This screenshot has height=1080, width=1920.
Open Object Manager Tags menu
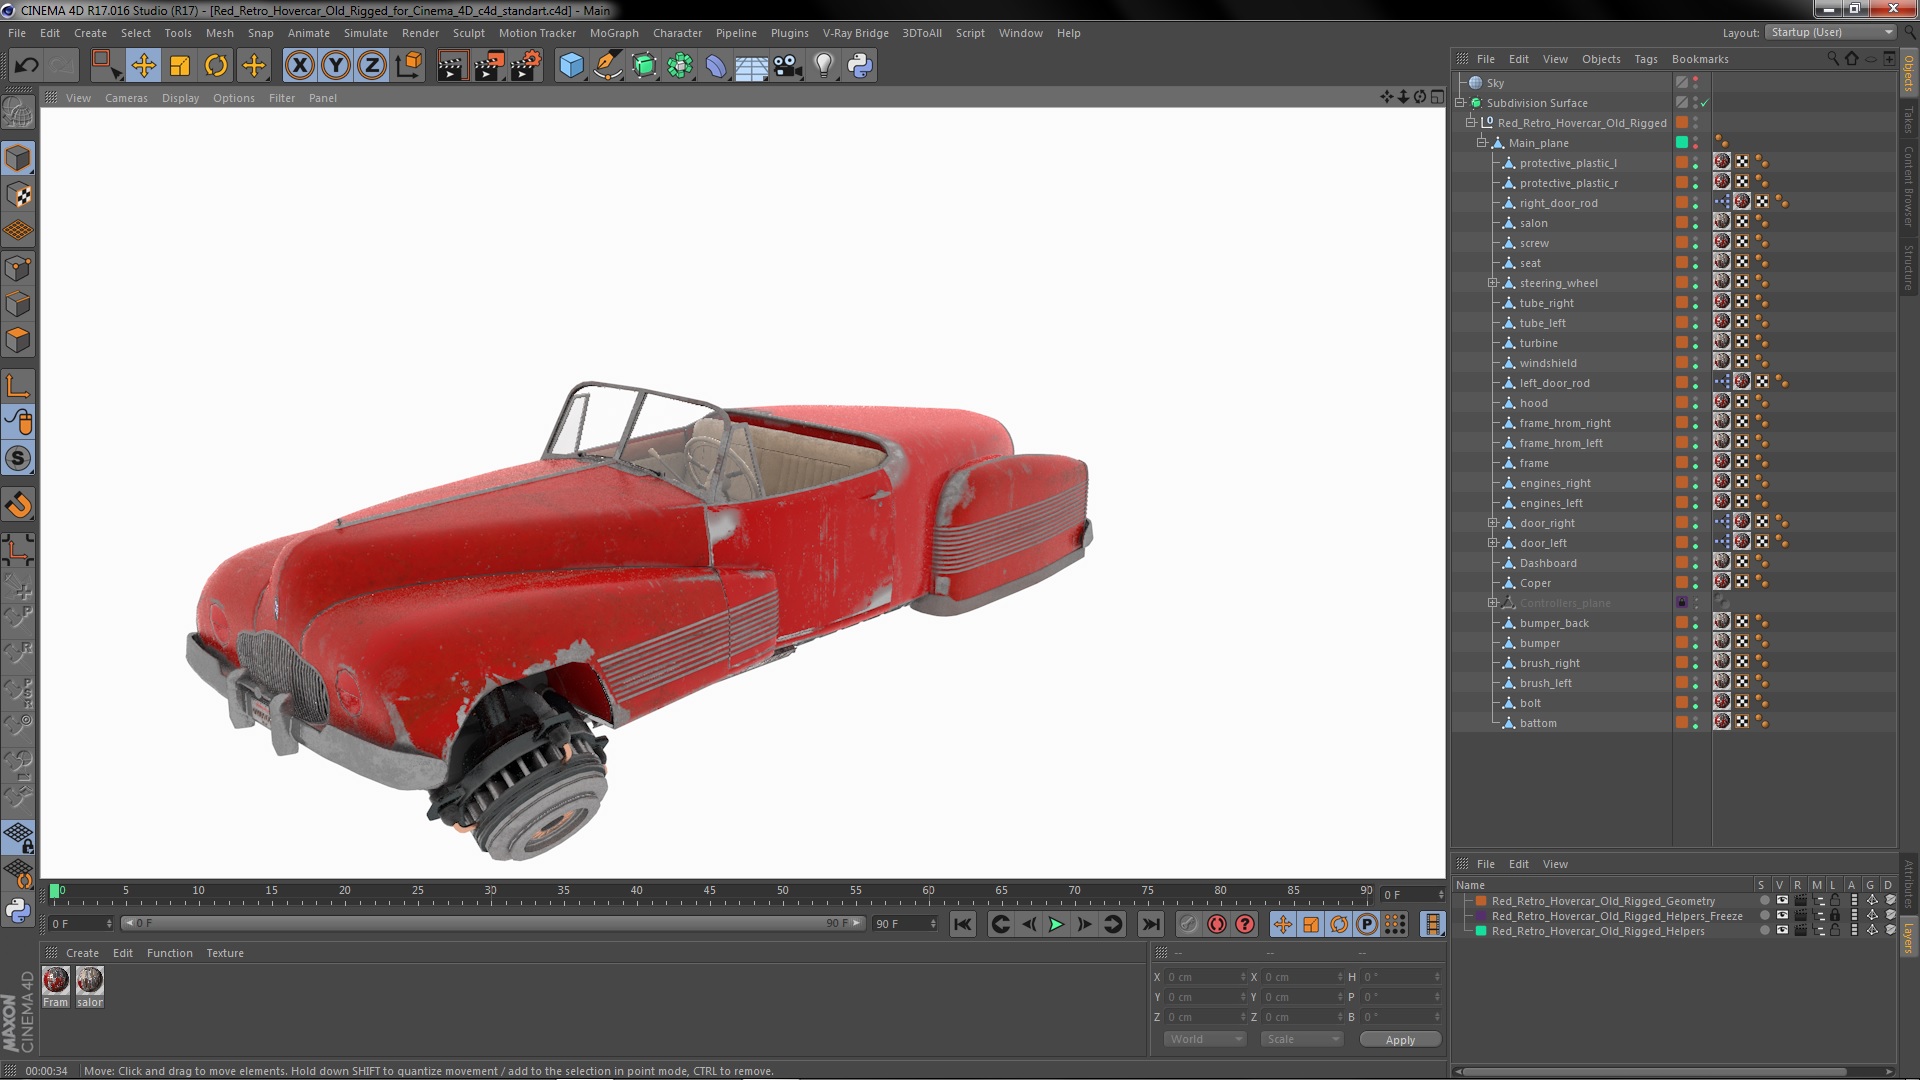point(1645,59)
